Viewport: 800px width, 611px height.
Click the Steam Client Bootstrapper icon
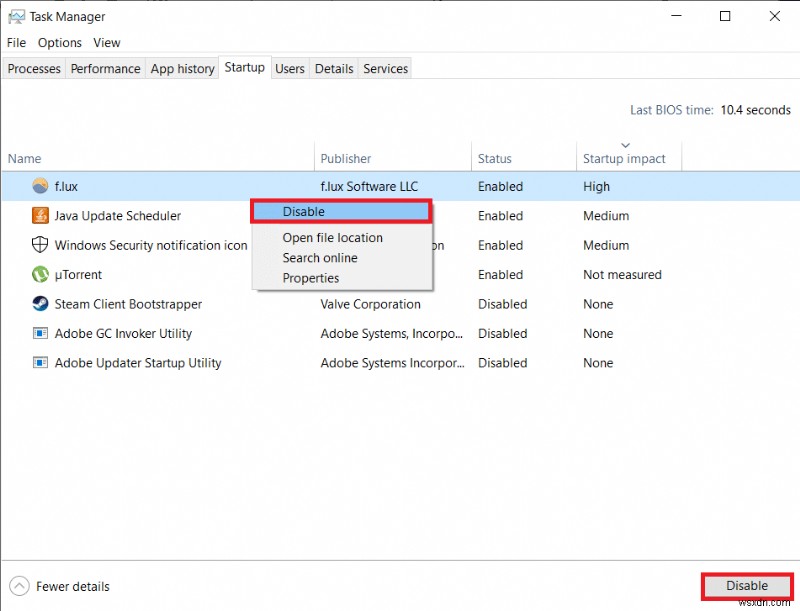[40, 304]
